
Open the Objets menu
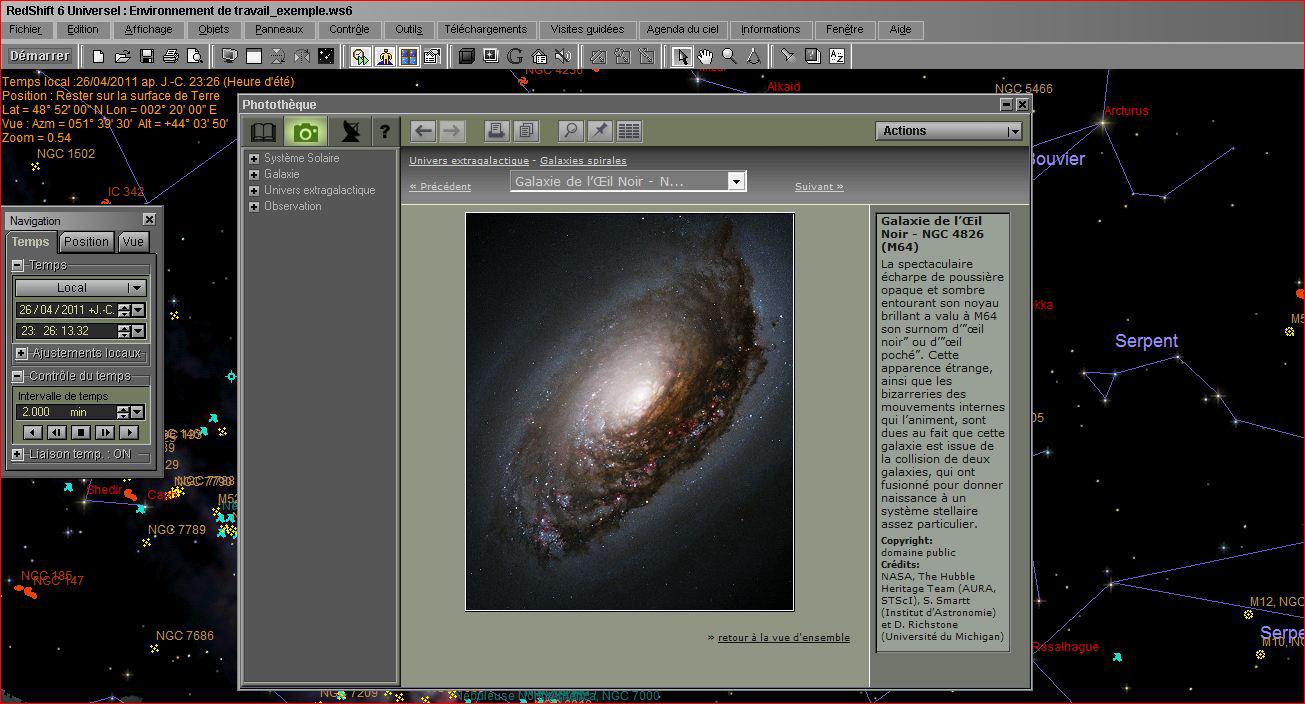coord(214,30)
